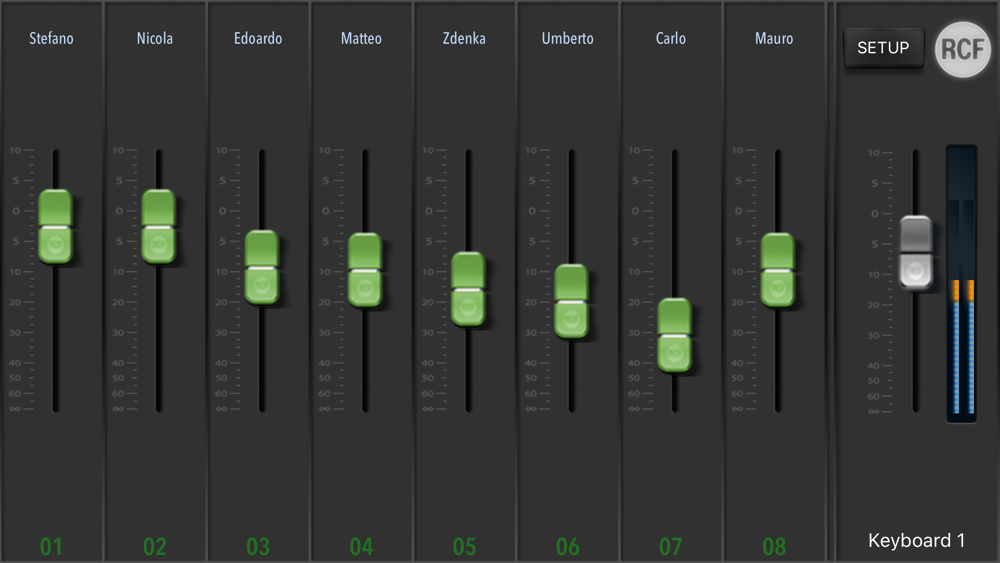1000x563 pixels.
Task: Click the round RCF logo icon
Action: click(962, 49)
